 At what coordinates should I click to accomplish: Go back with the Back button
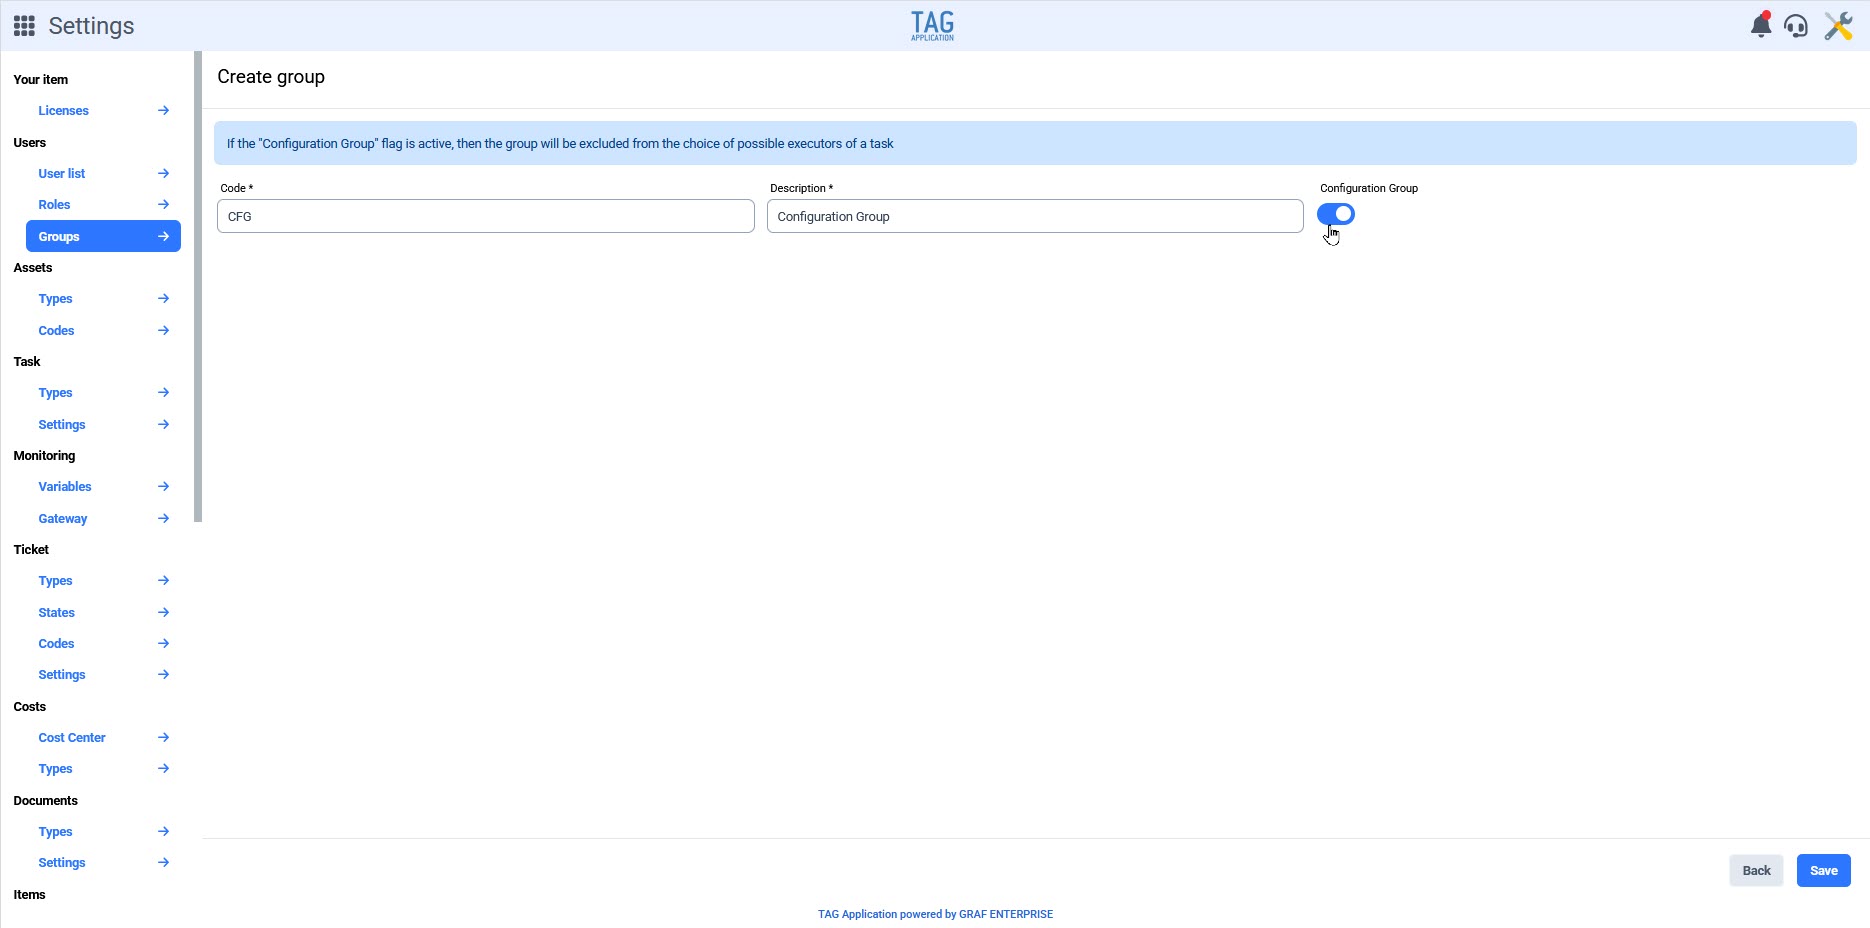tap(1756, 870)
